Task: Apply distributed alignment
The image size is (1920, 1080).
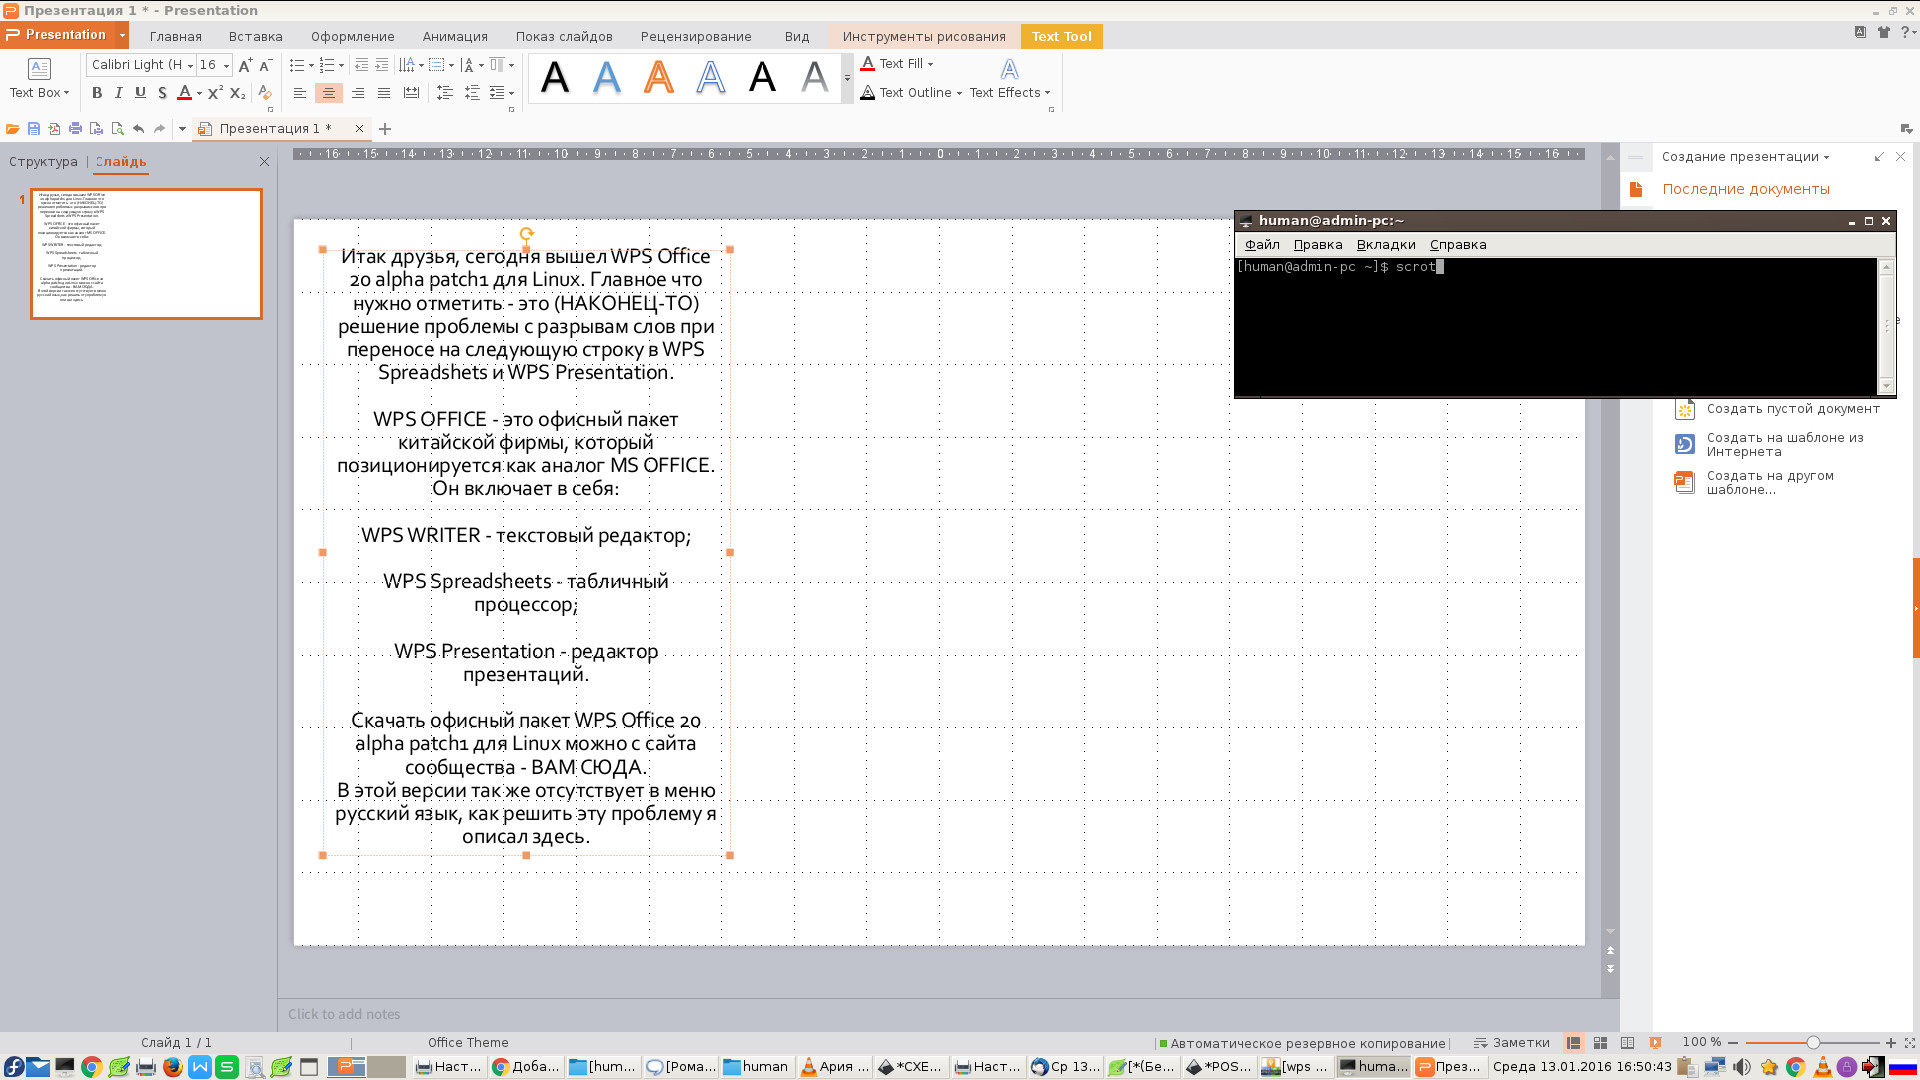Action: pos(411,93)
